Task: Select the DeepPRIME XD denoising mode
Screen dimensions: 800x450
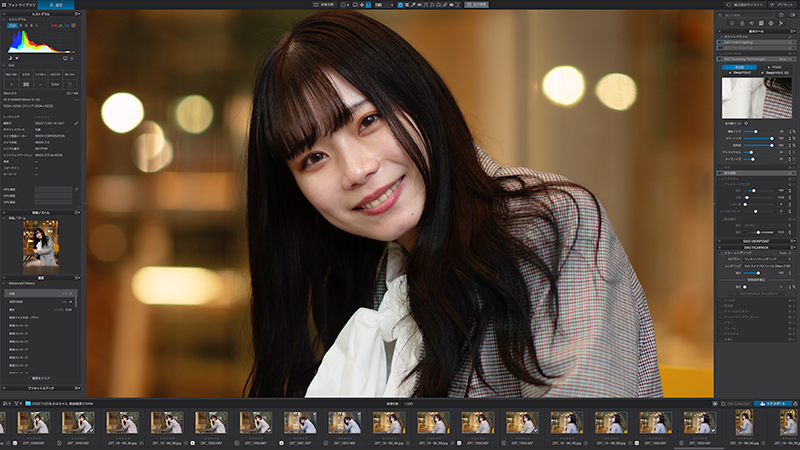Action: (776, 72)
